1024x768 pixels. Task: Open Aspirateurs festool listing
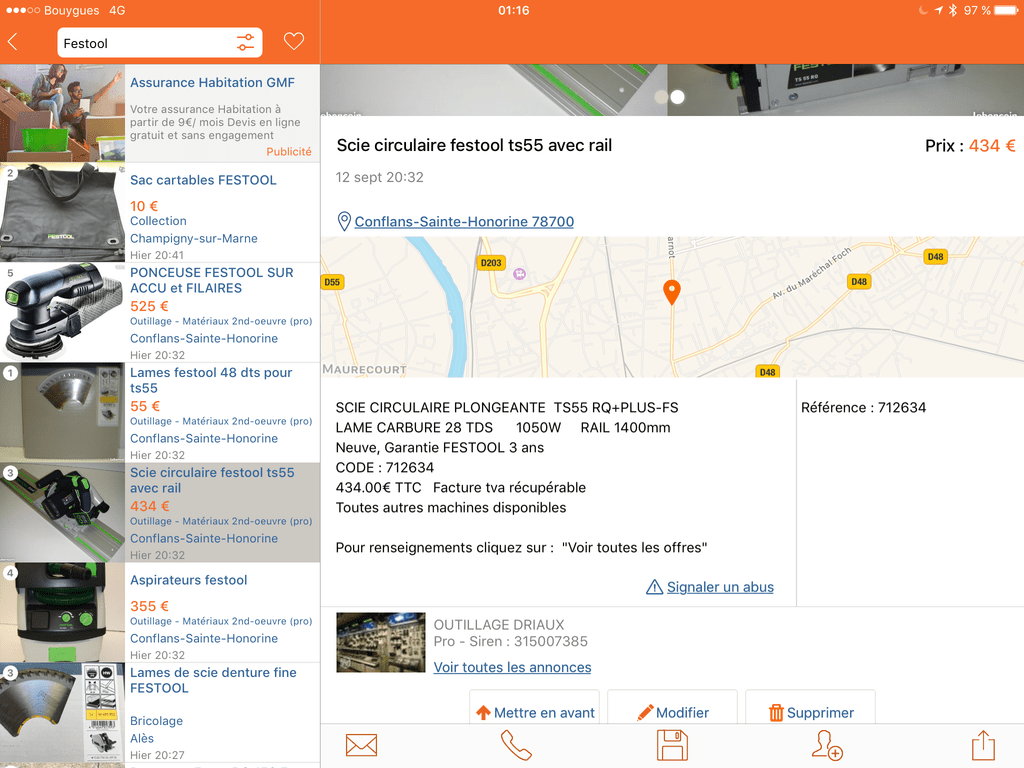[160, 613]
